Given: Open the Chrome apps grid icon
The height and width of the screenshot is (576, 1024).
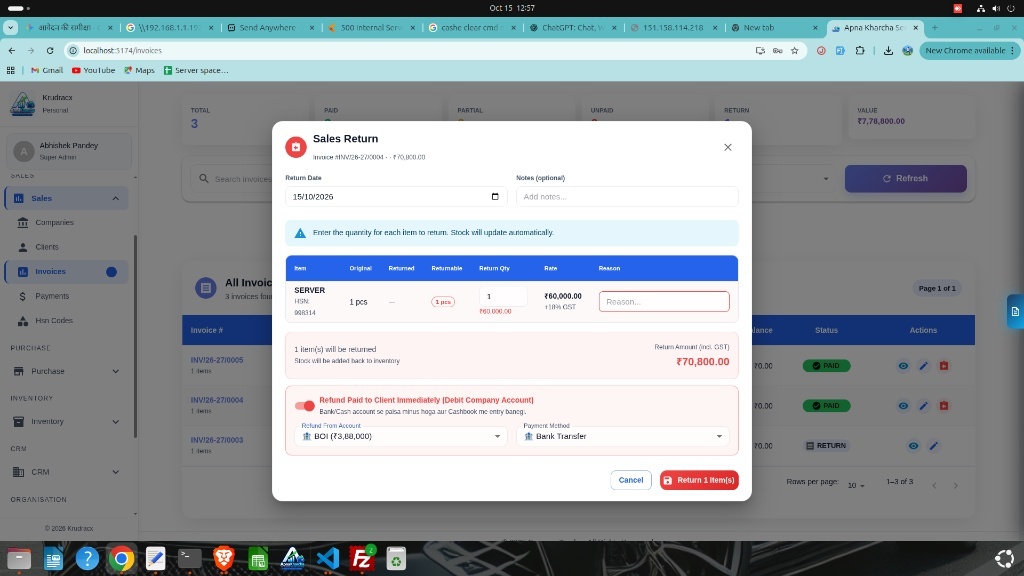Looking at the screenshot, I should pyautogui.click(x=10, y=71).
